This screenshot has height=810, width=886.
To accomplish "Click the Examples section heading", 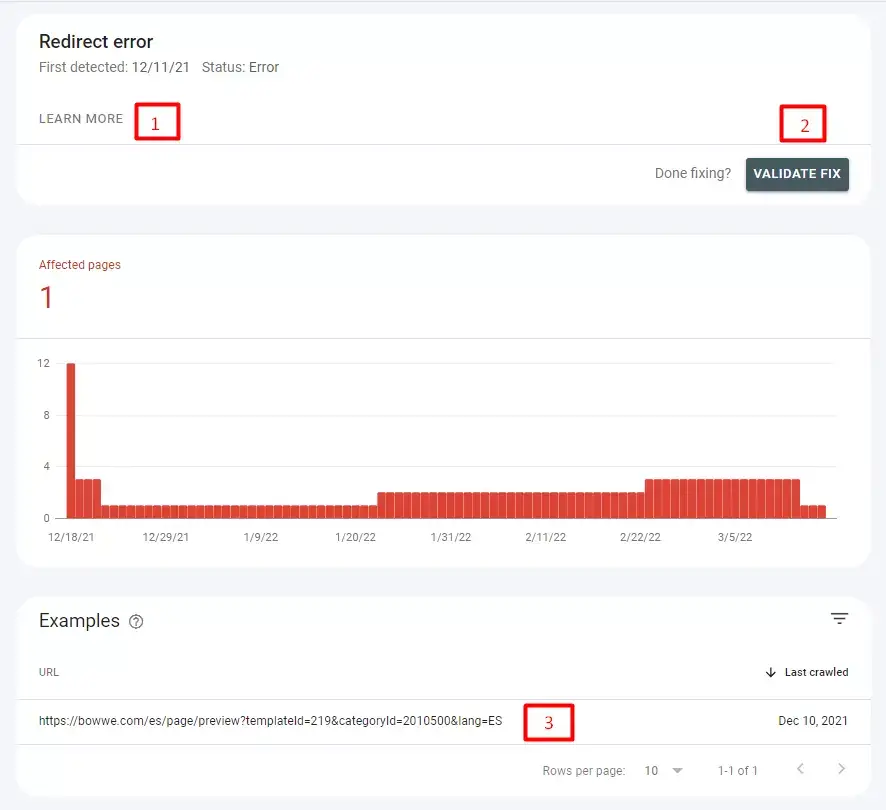I will pos(79,621).
